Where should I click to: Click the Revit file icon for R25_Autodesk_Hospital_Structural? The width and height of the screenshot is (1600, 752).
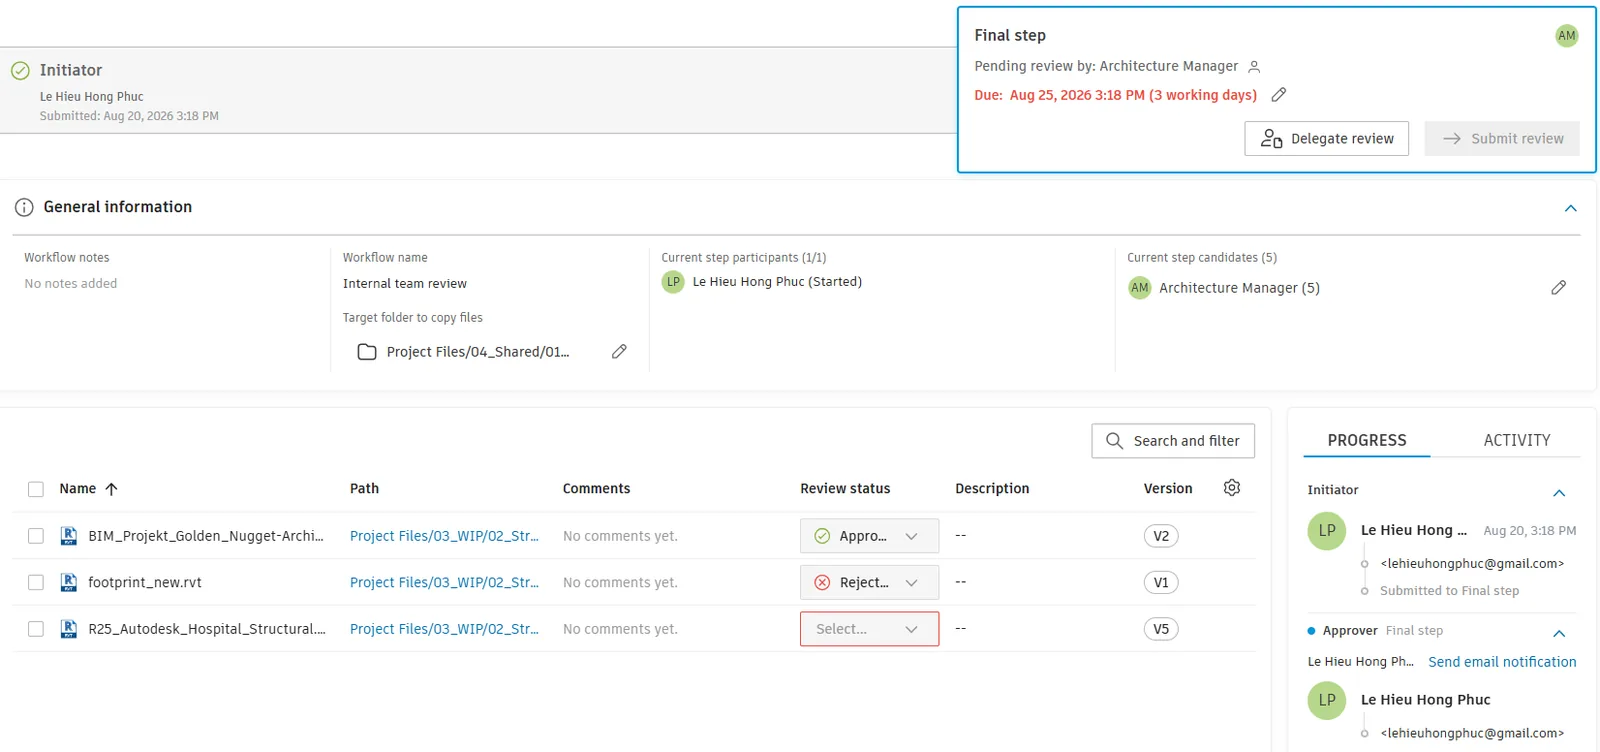[x=69, y=629]
